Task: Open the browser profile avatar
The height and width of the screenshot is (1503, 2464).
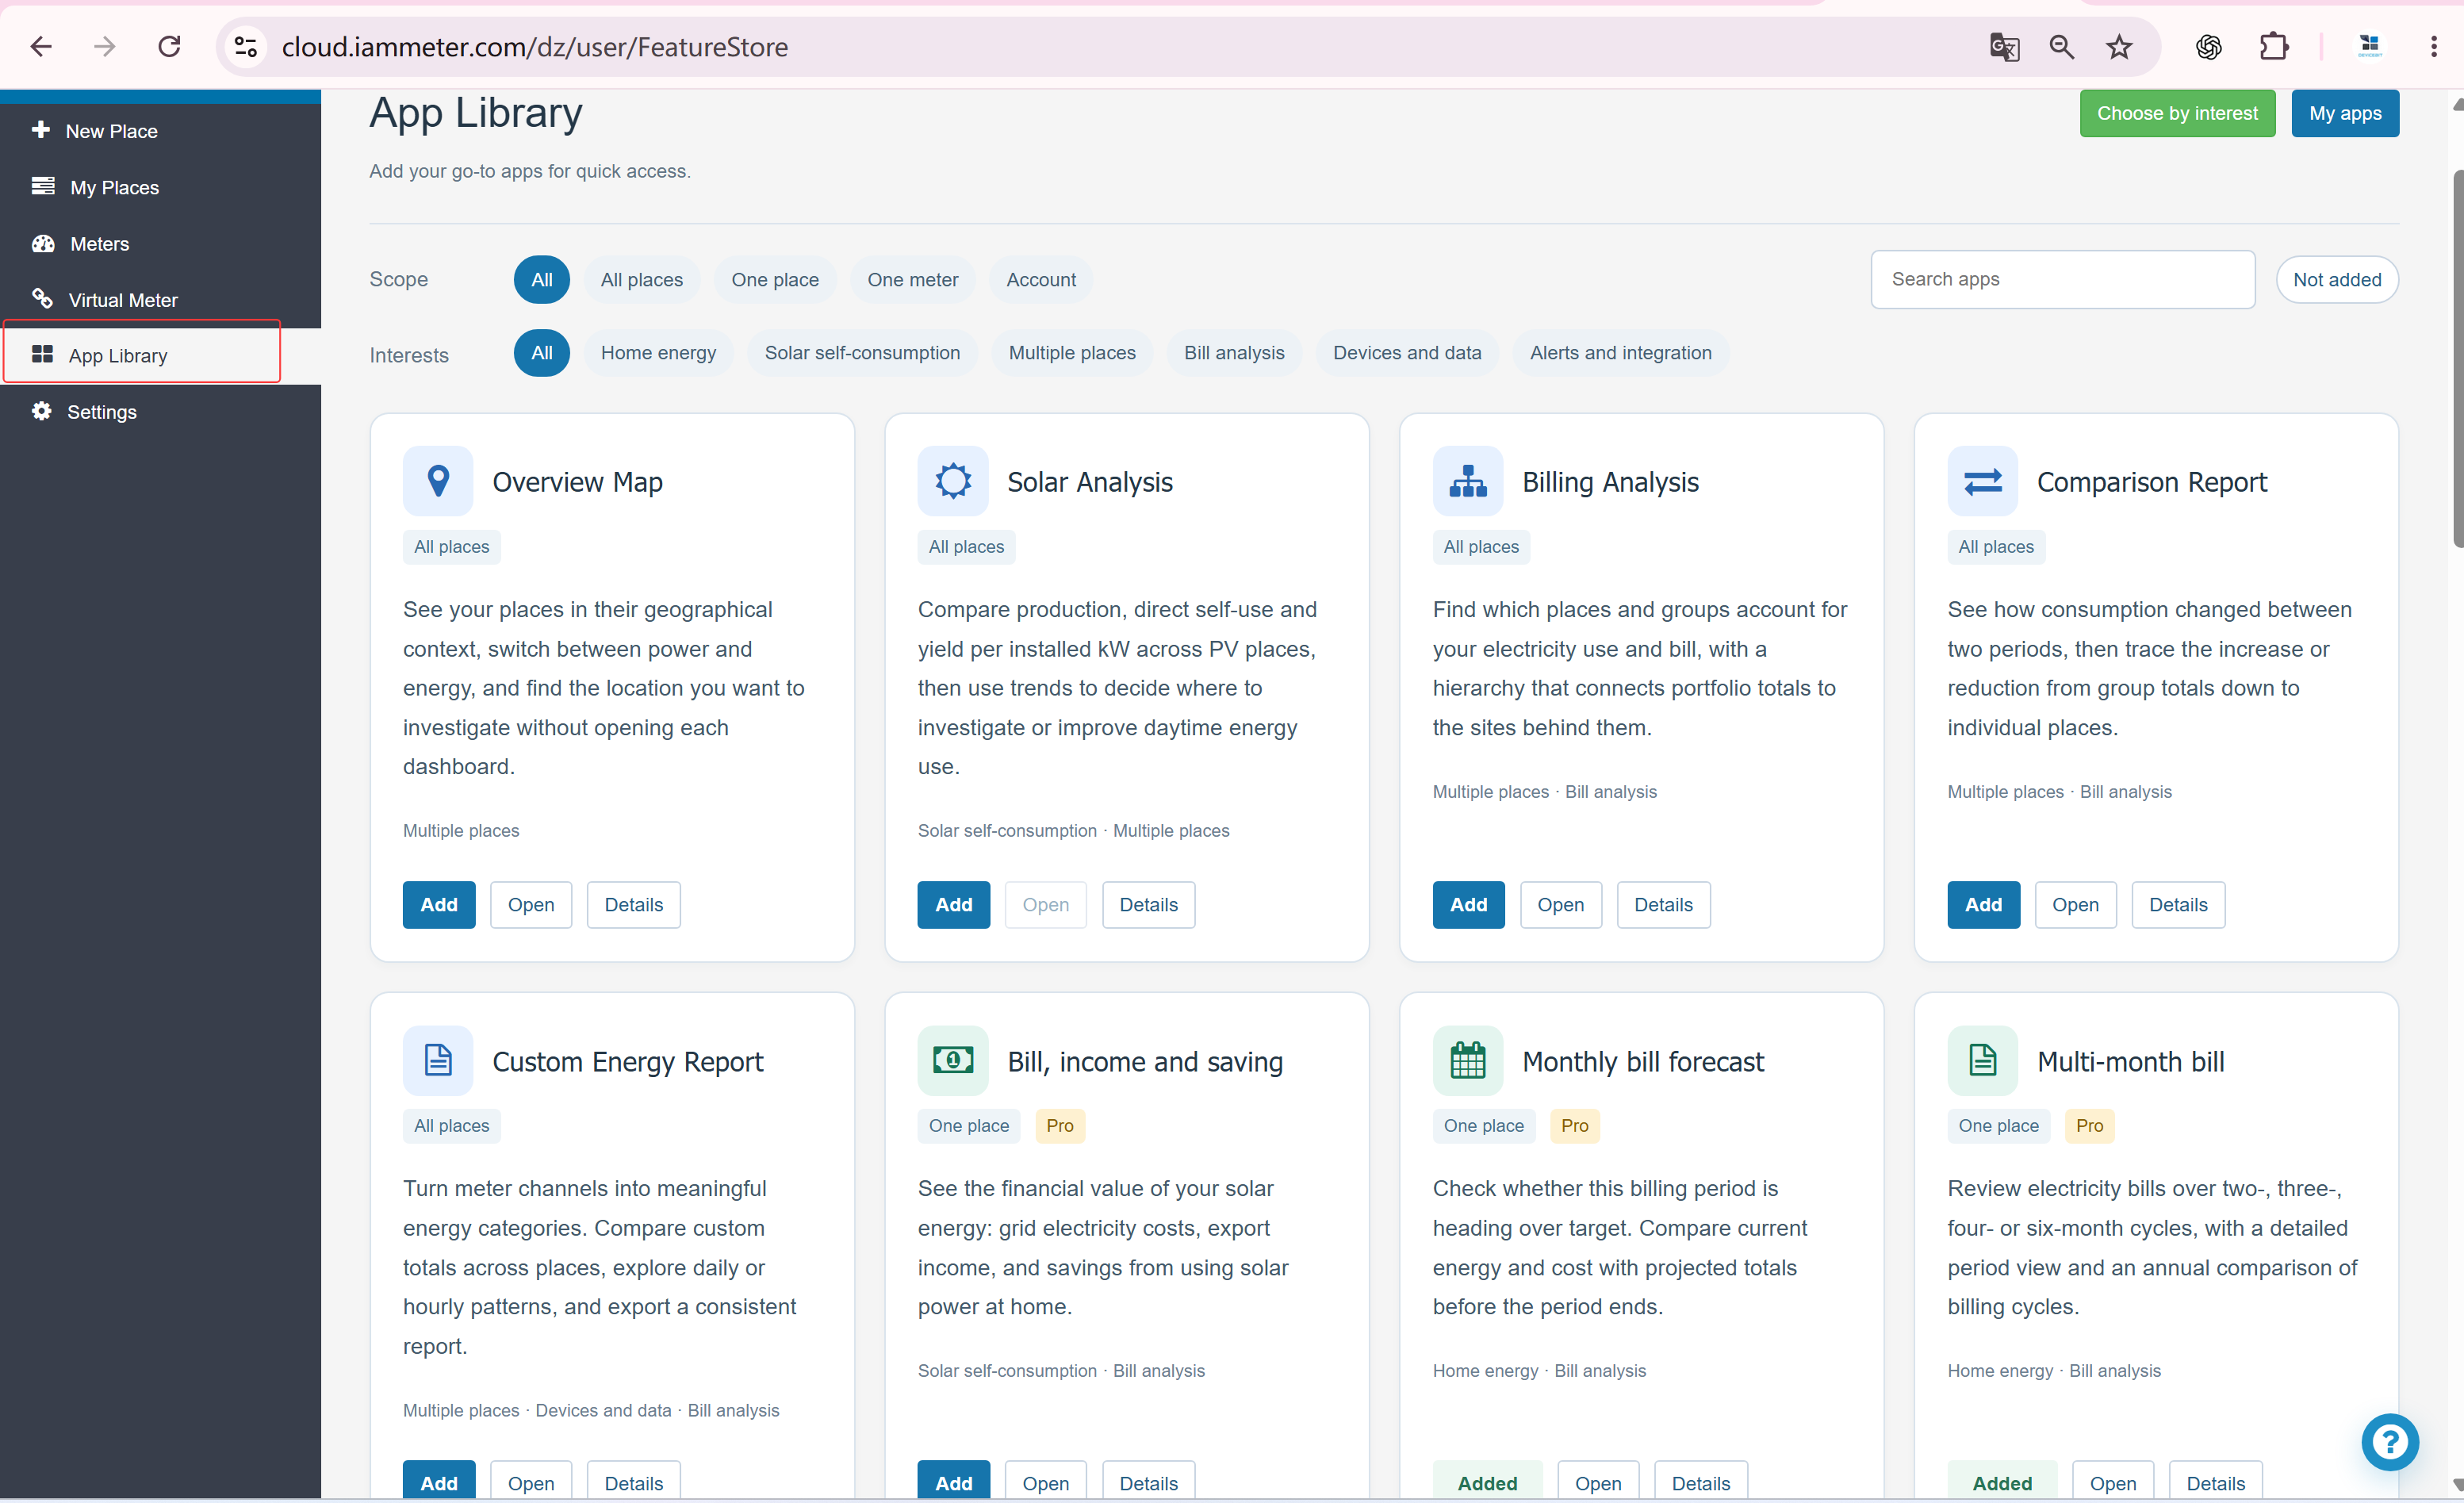Action: (x=2369, y=47)
